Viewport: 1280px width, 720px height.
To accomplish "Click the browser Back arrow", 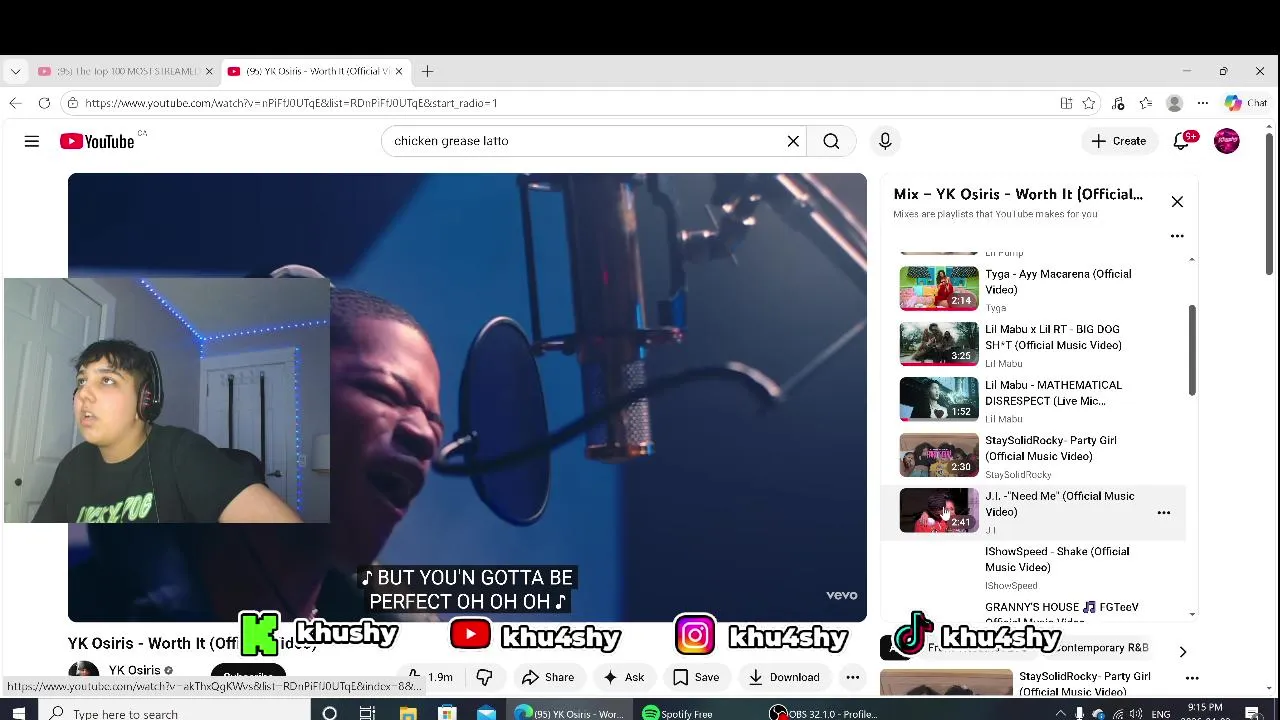I will 15,103.
